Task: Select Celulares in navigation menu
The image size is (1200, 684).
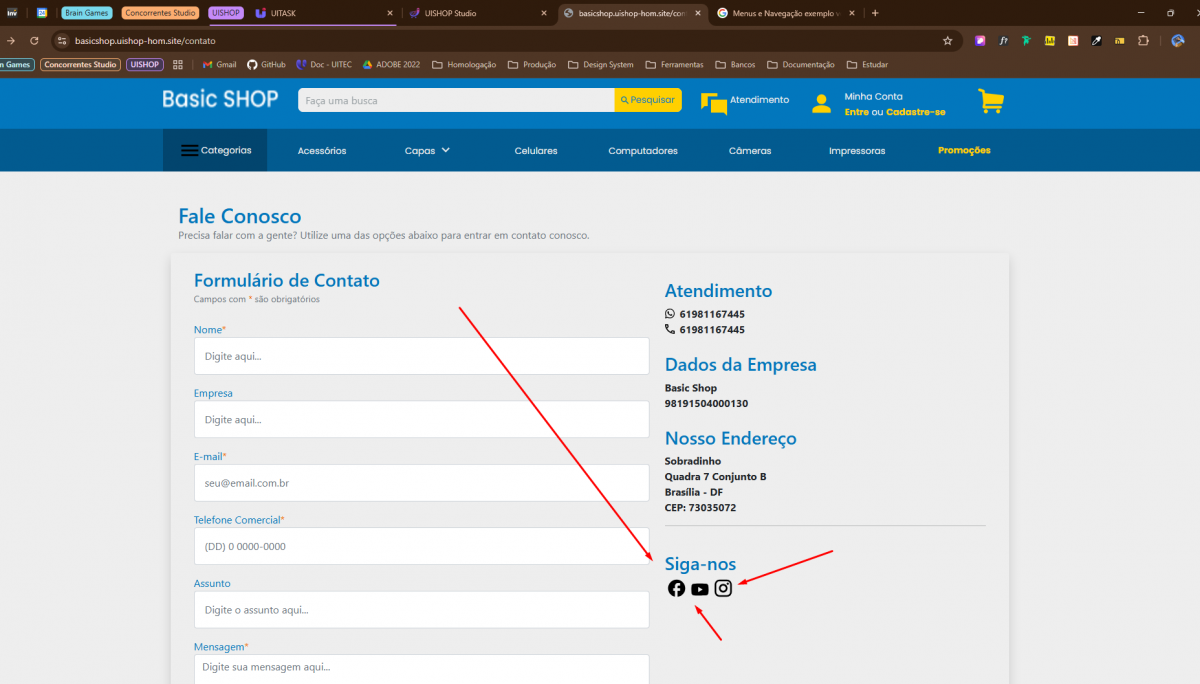Action: tap(536, 151)
